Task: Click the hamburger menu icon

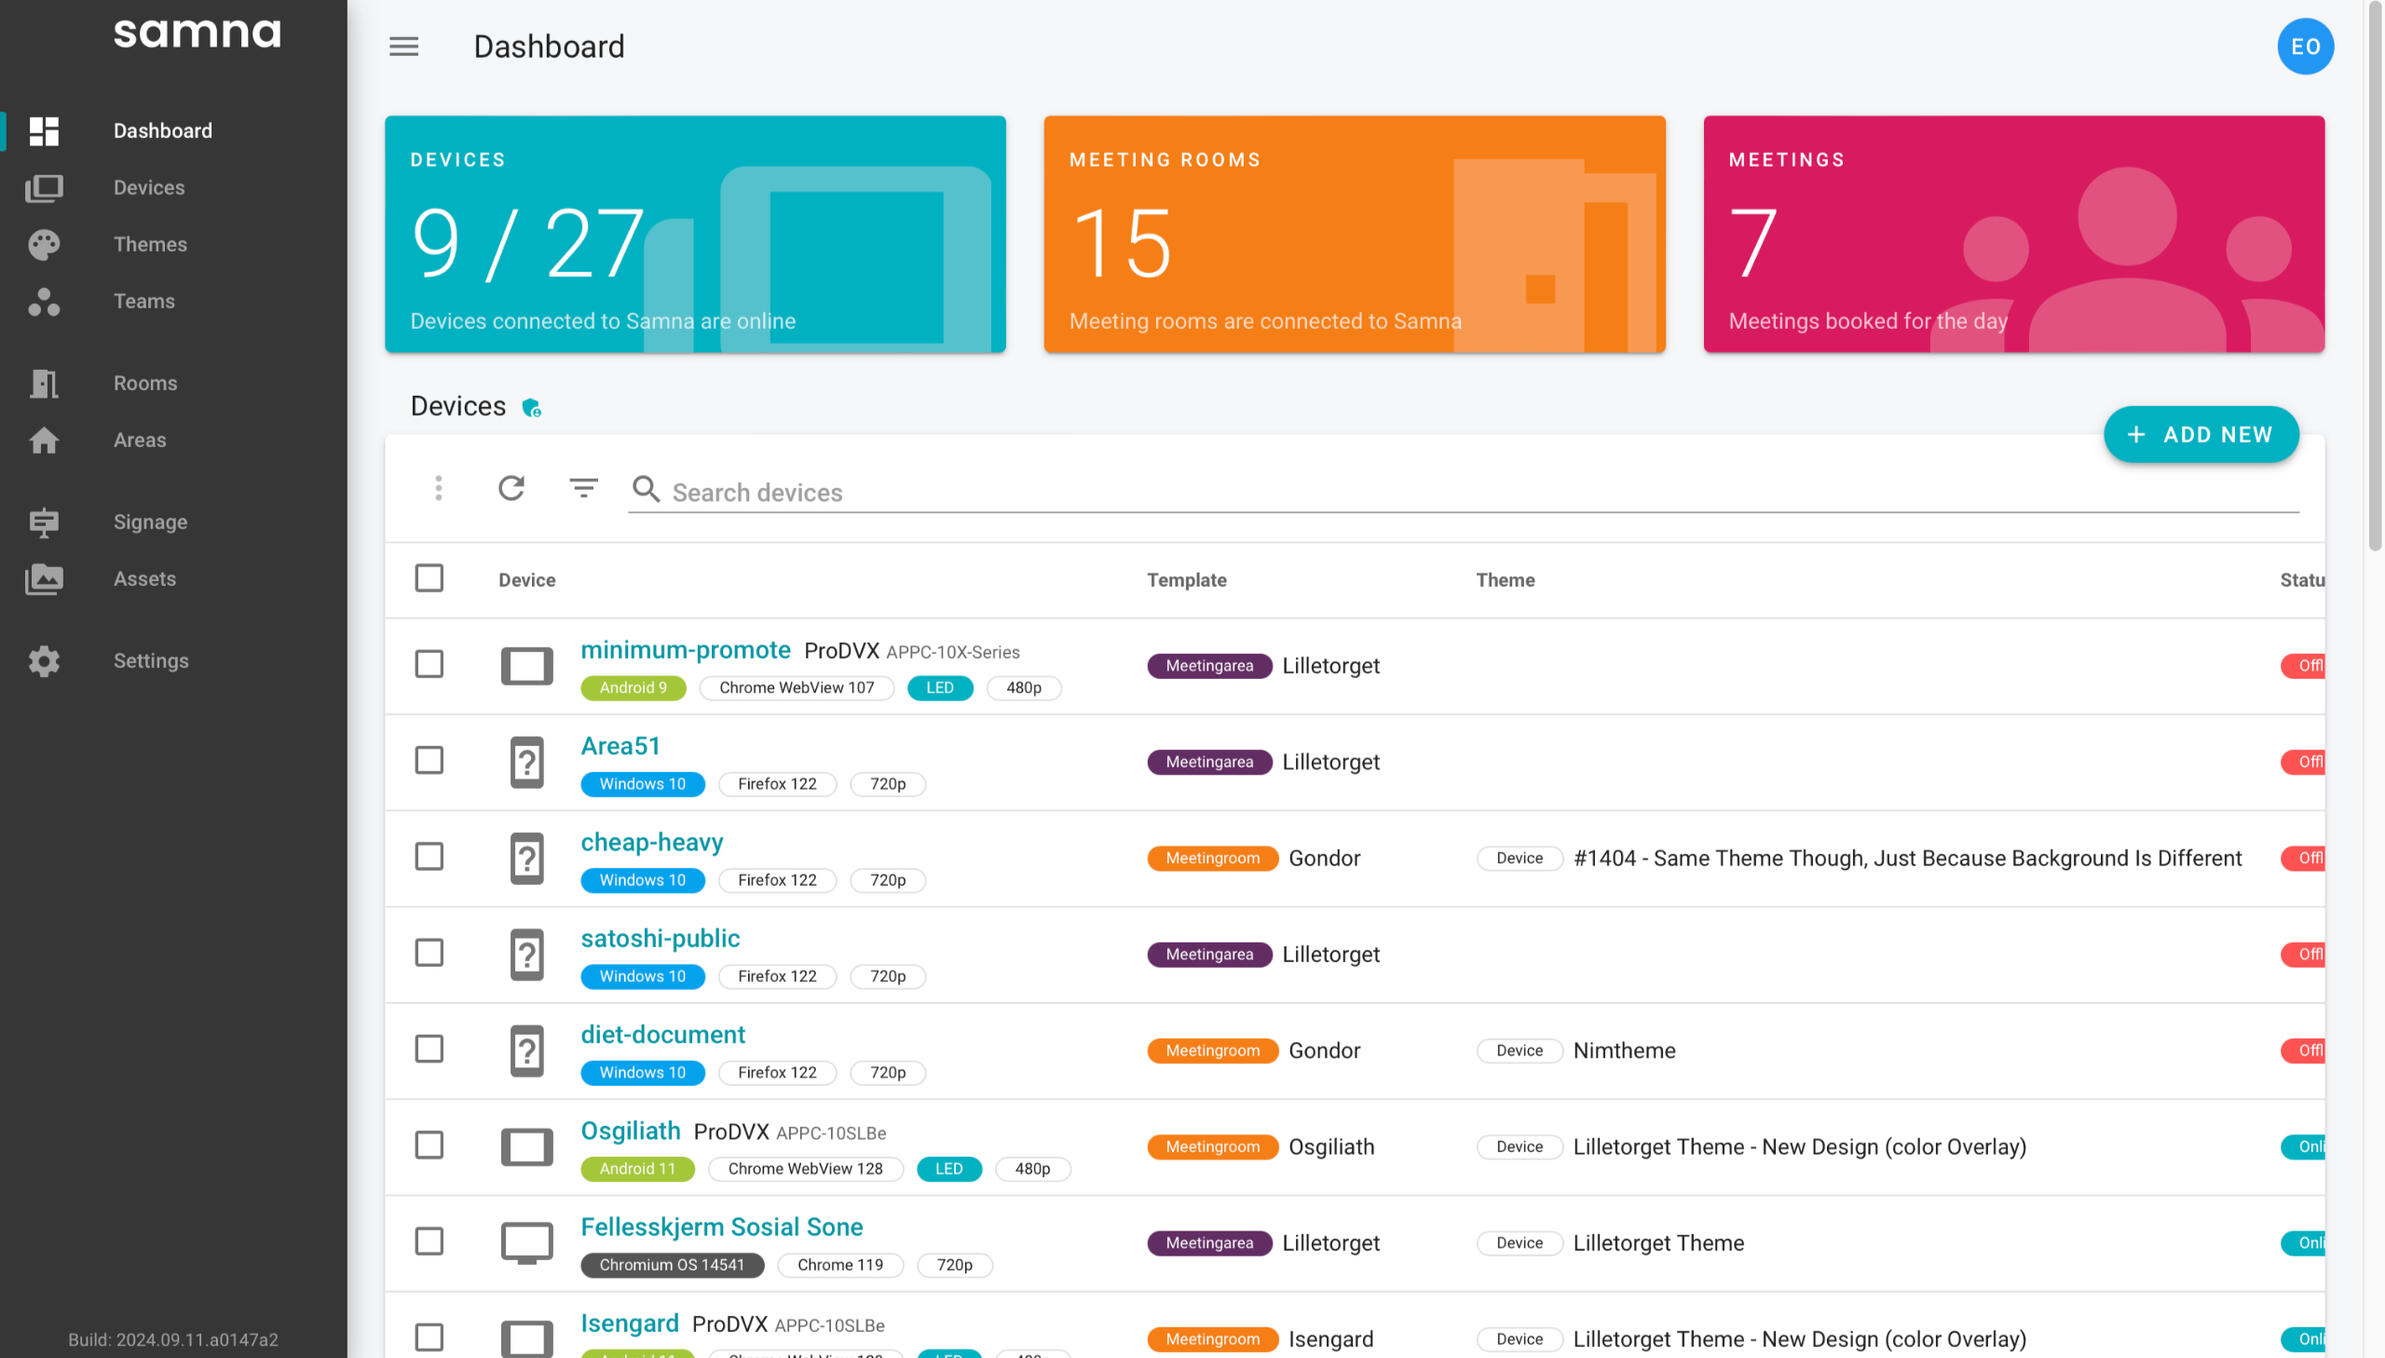Action: coord(404,46)
